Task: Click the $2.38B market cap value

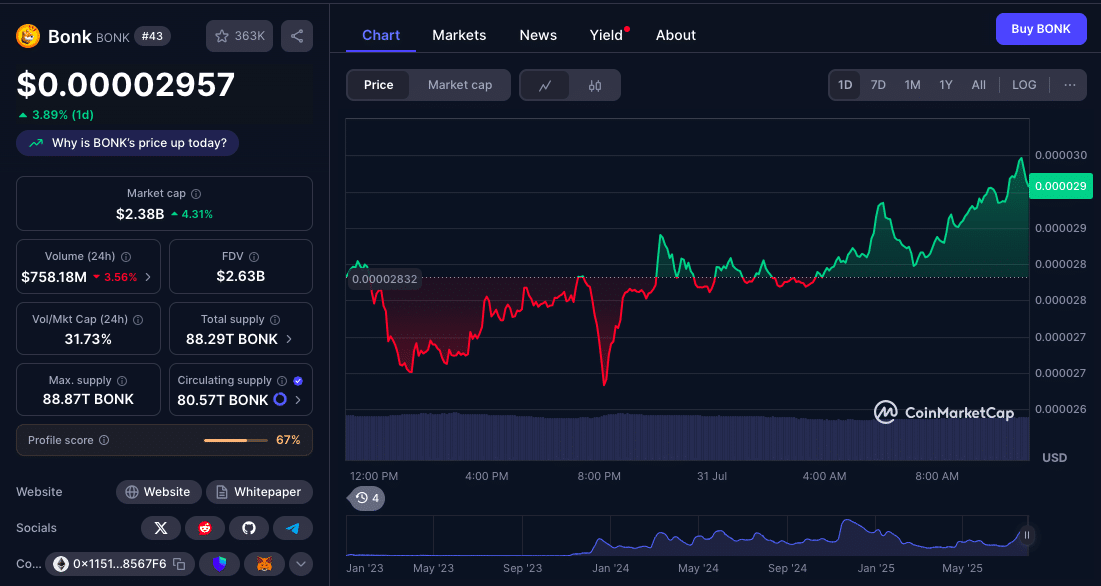Action: (x=140, y=214)
